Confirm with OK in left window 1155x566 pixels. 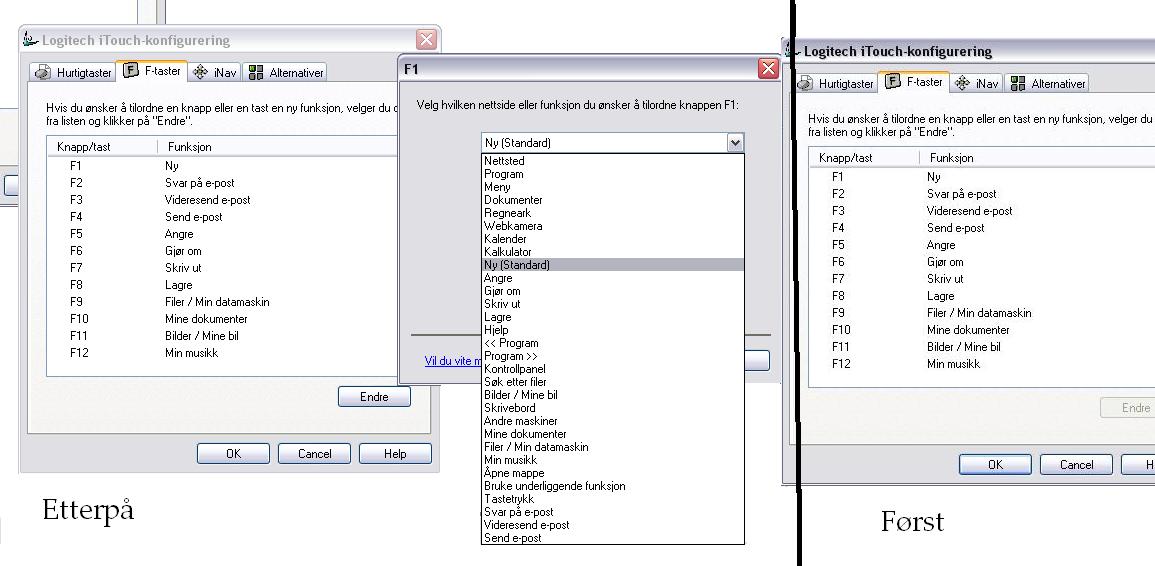click(234, 454)
